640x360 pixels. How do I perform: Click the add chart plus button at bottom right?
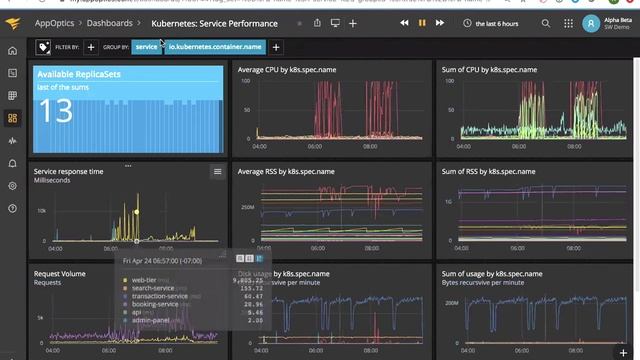tap(623, 353)
